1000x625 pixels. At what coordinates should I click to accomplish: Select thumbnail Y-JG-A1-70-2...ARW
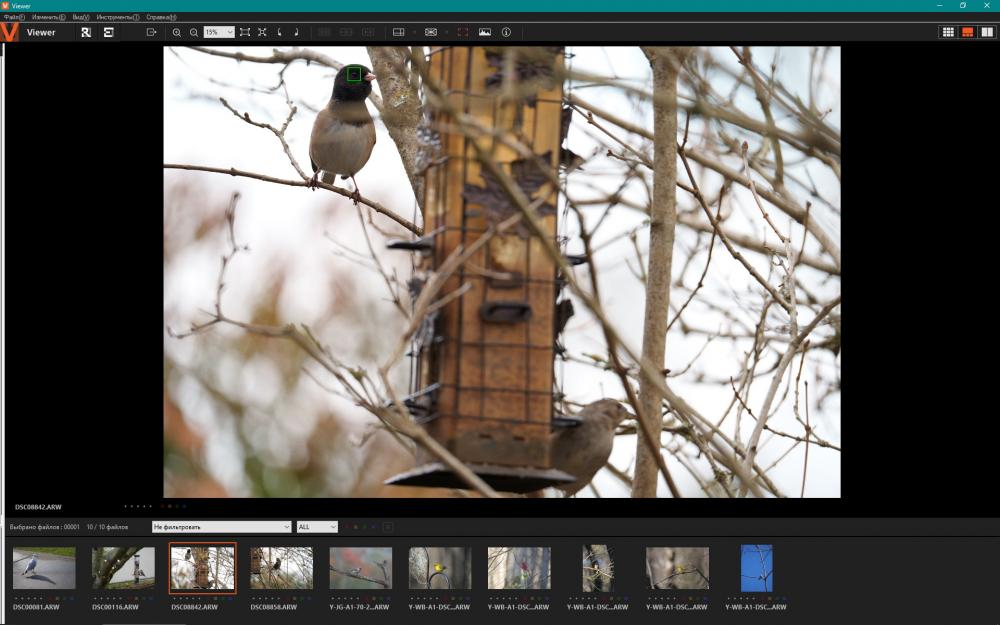point(360,568)
